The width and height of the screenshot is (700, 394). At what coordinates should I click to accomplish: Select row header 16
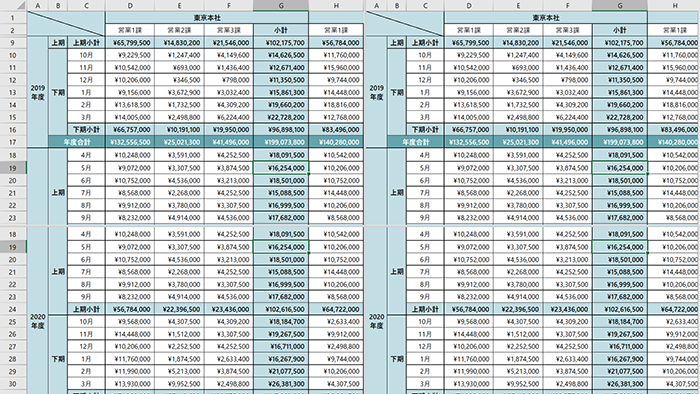pos(13,130)
